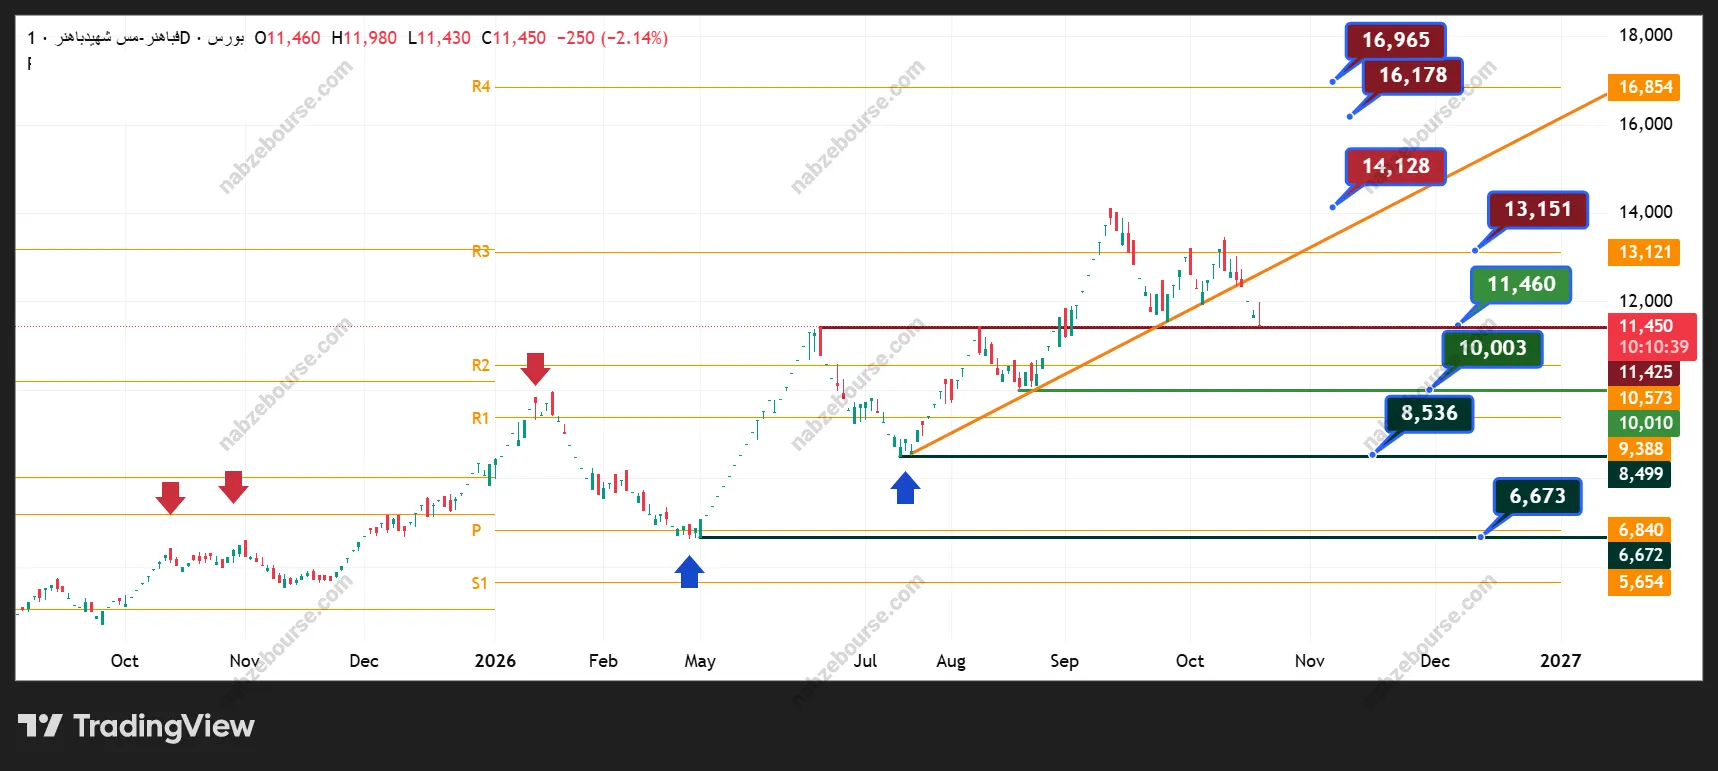Image resolution: width=1718 pixels, height=771 pixels.
Task: Click the dark green 6,672 axis label
Action: coord(1640,555)
